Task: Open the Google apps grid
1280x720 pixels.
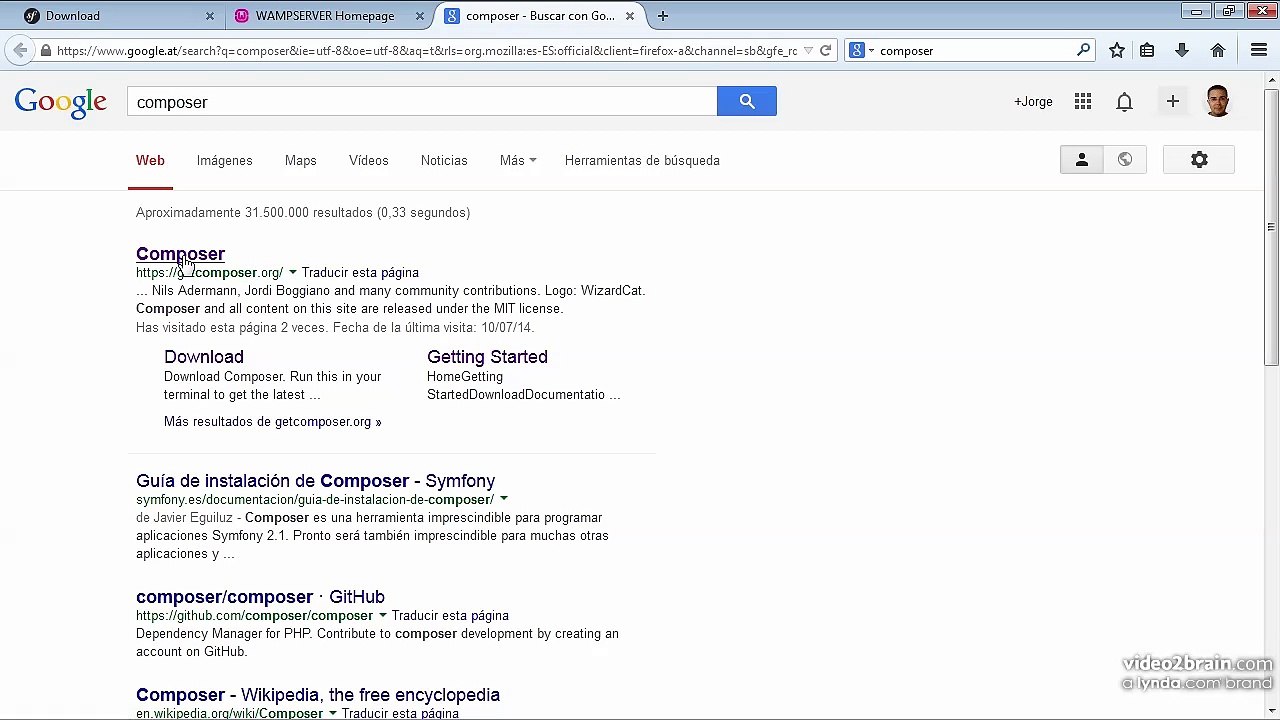Action: (1083, 101)
